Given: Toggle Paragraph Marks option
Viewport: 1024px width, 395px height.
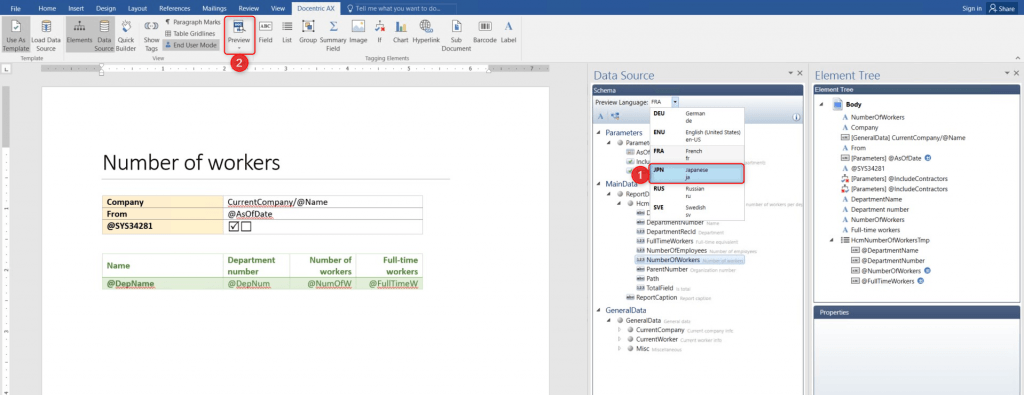Looking at the screenshot, I should (x=193, y=22).
